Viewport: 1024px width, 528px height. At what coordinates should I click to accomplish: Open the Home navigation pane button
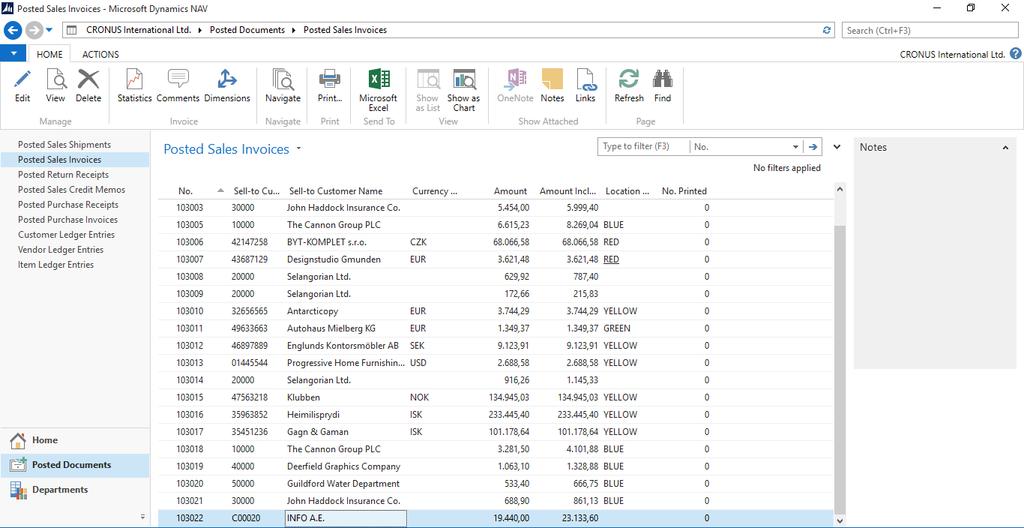pyautogui.click(x=74, y=440)
